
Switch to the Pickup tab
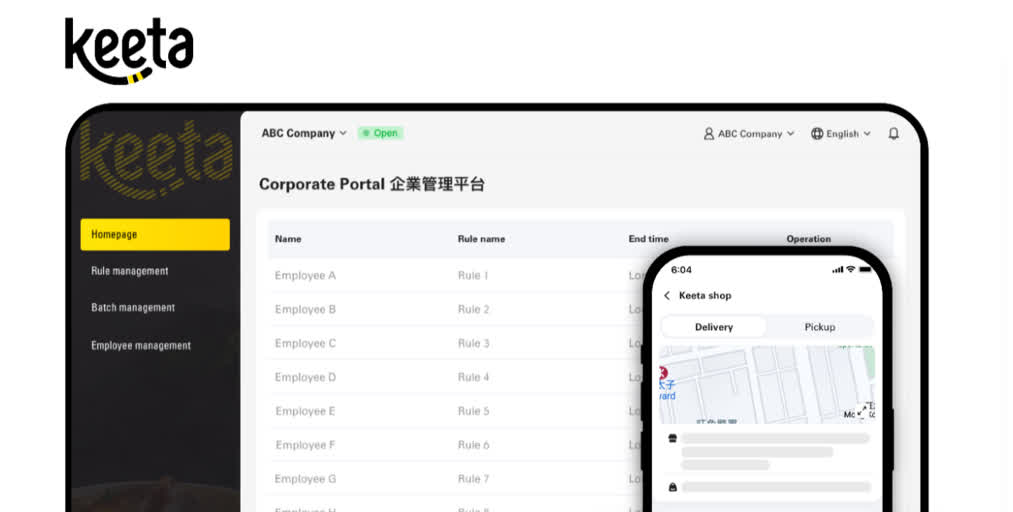(820, 327)
